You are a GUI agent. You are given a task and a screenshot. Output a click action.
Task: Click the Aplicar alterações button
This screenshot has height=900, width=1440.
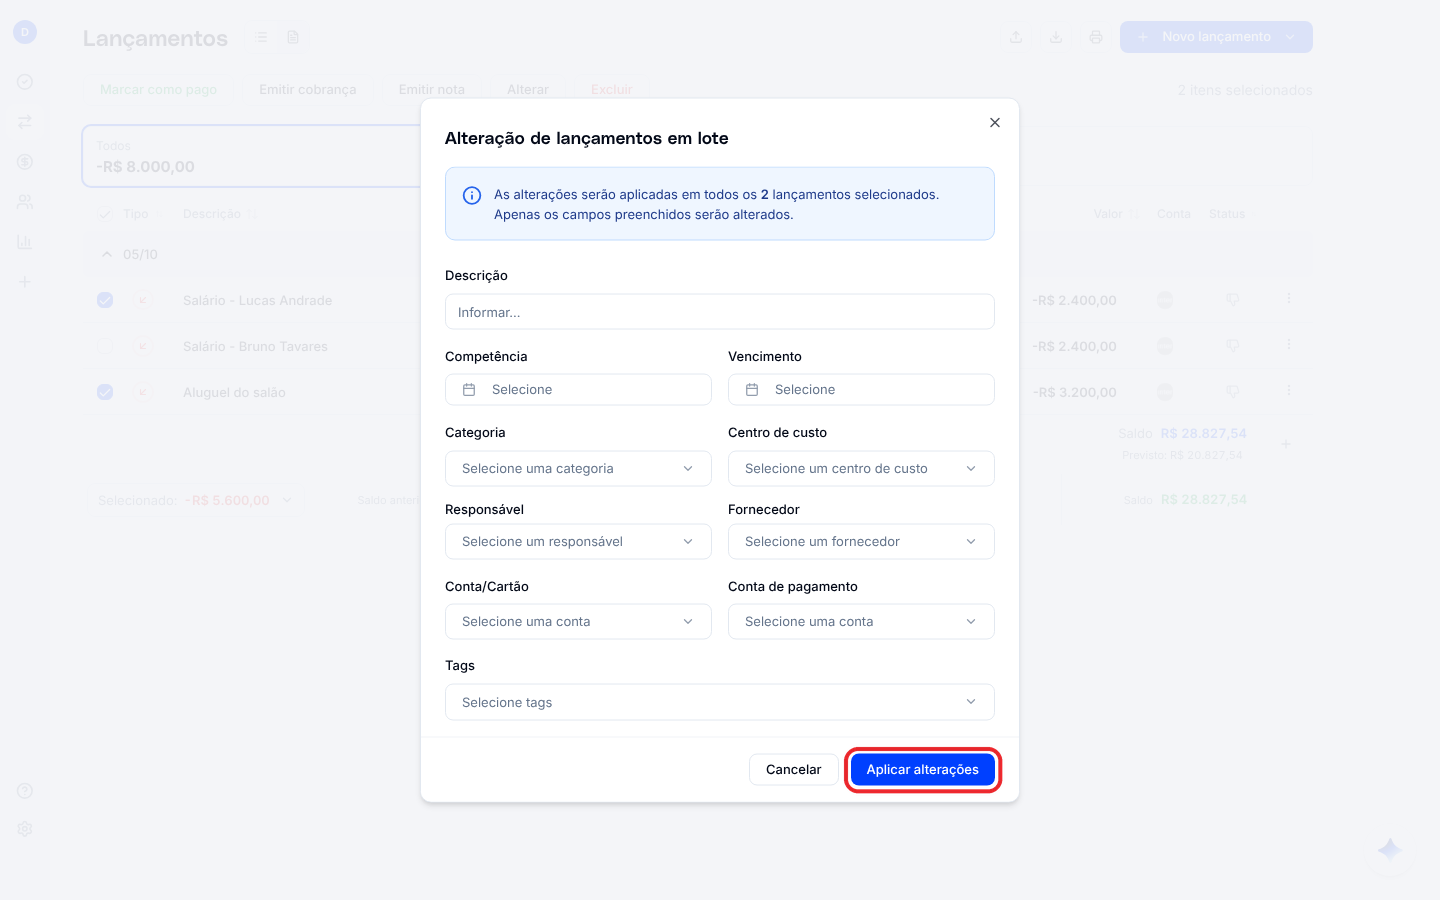923,770
